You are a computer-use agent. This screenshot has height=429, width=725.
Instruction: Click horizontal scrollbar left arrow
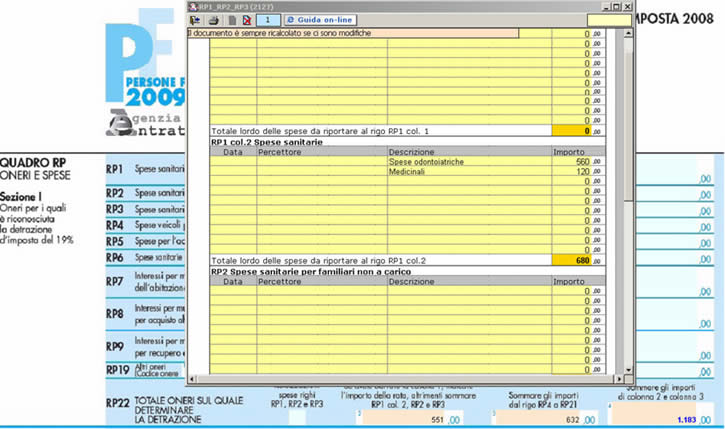pos(193,379)
